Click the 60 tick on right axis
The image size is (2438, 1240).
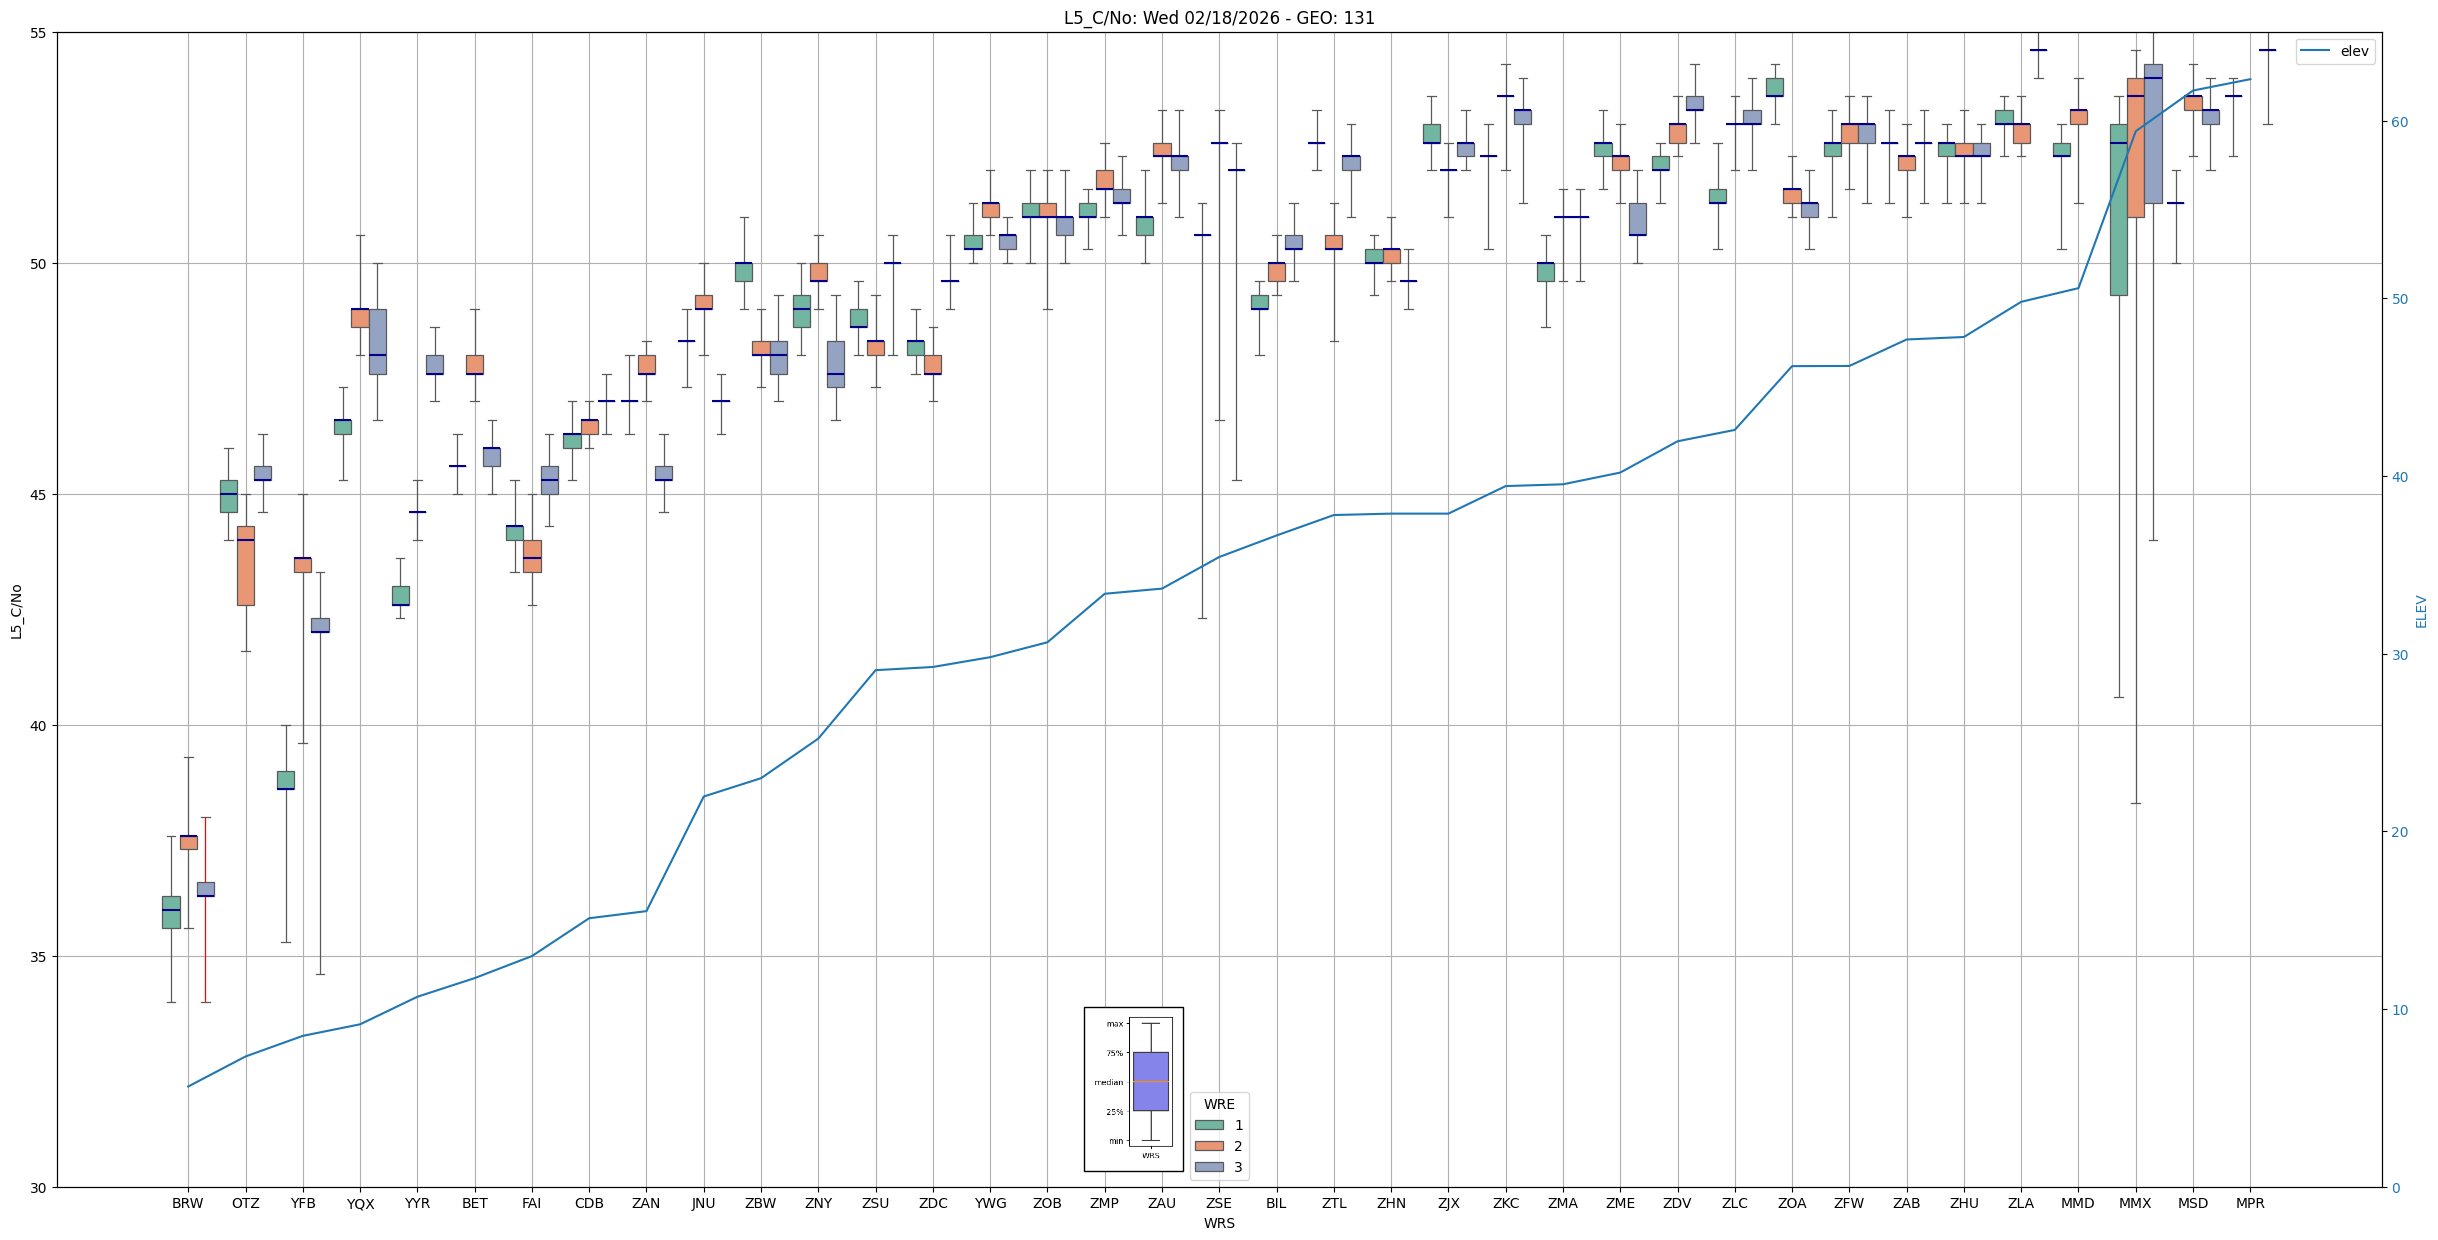coord(2399,122)
